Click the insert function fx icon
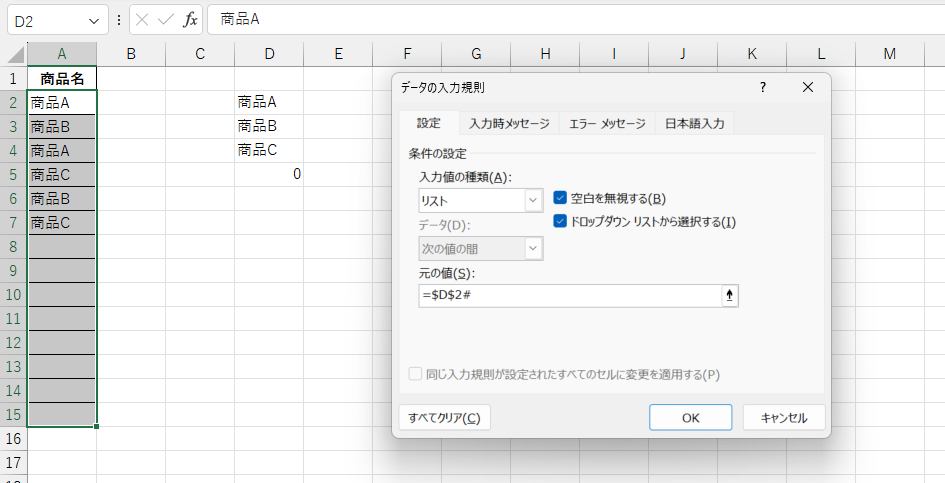Image resolution: width=945 pixels, height=483 pixels. [190, 20]
